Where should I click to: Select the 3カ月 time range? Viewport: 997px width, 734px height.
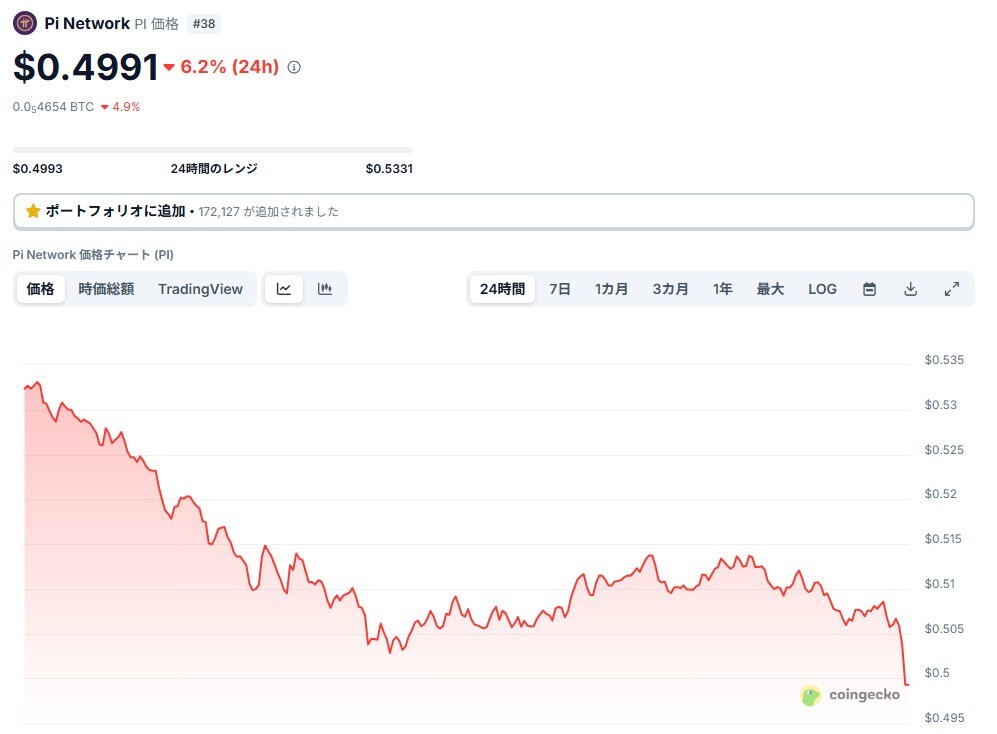pyautogui.click(x=670, y=289)
